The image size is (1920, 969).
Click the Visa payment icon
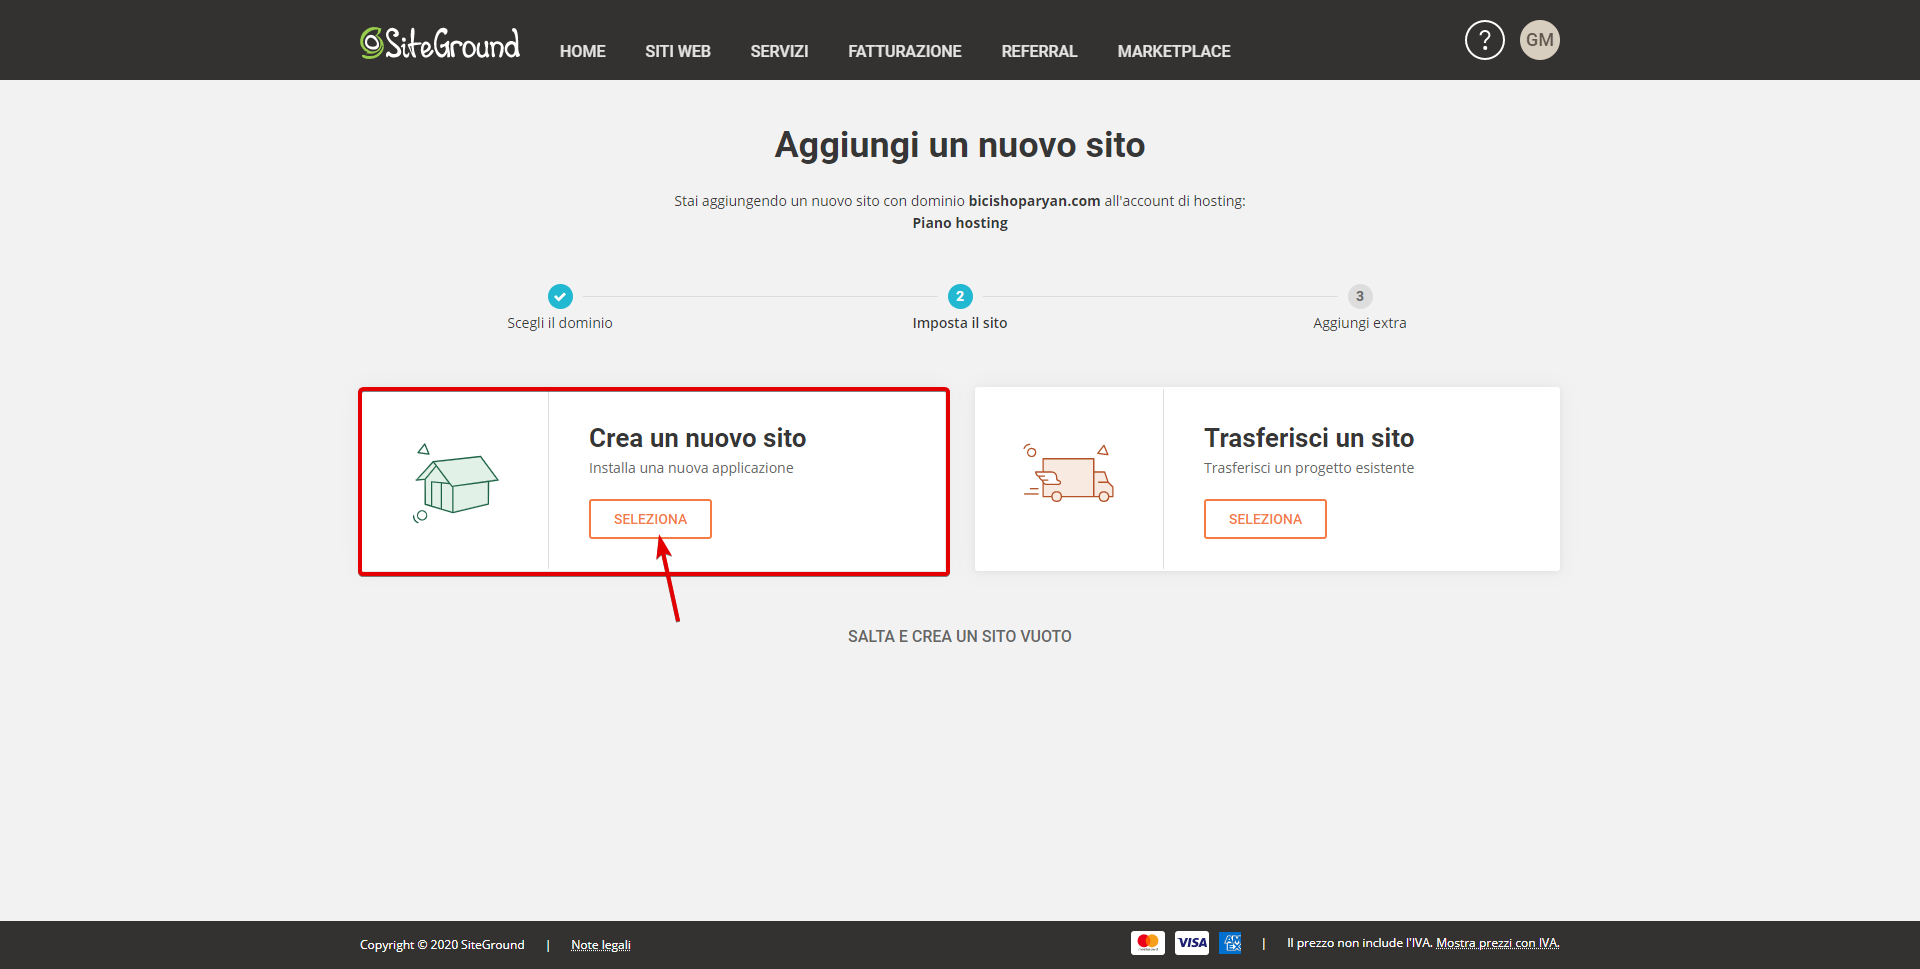coord(1191,943)
